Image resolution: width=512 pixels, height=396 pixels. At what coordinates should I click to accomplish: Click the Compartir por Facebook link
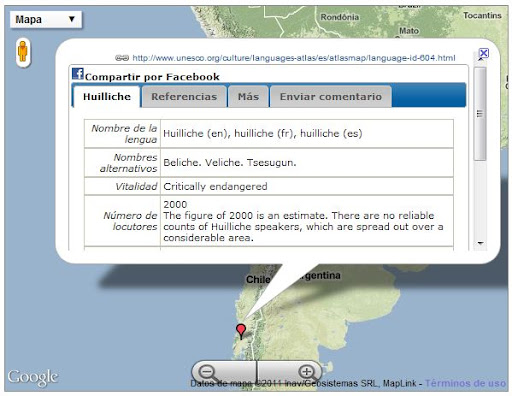152,77
